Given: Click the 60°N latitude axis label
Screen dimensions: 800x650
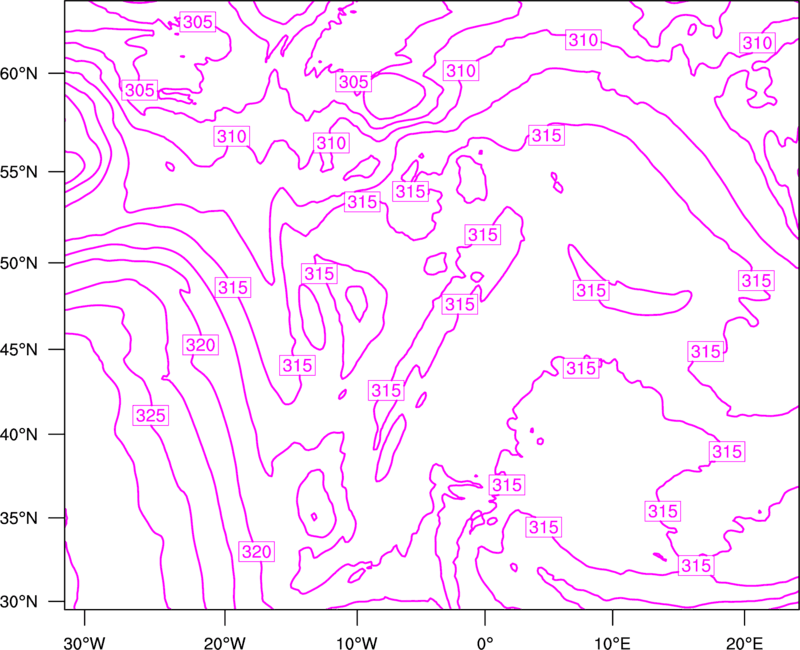Looking at the screenshot, I should 19,73.
